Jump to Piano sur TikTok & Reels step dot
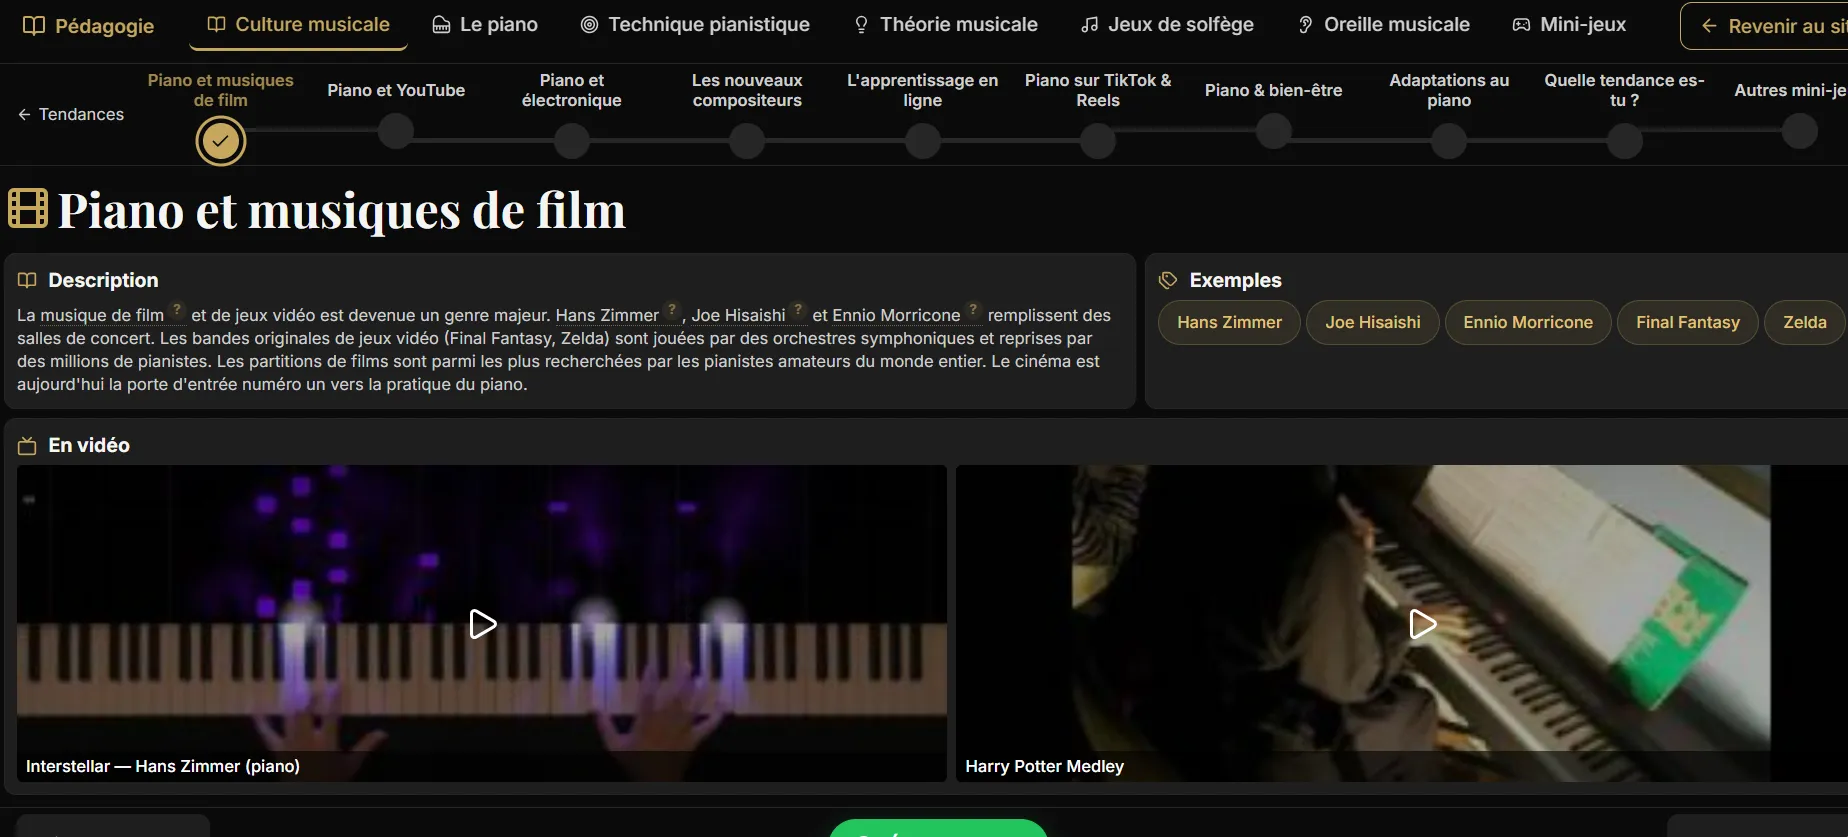This screenshot has width=1848, height=837. tap(1098, 141)
